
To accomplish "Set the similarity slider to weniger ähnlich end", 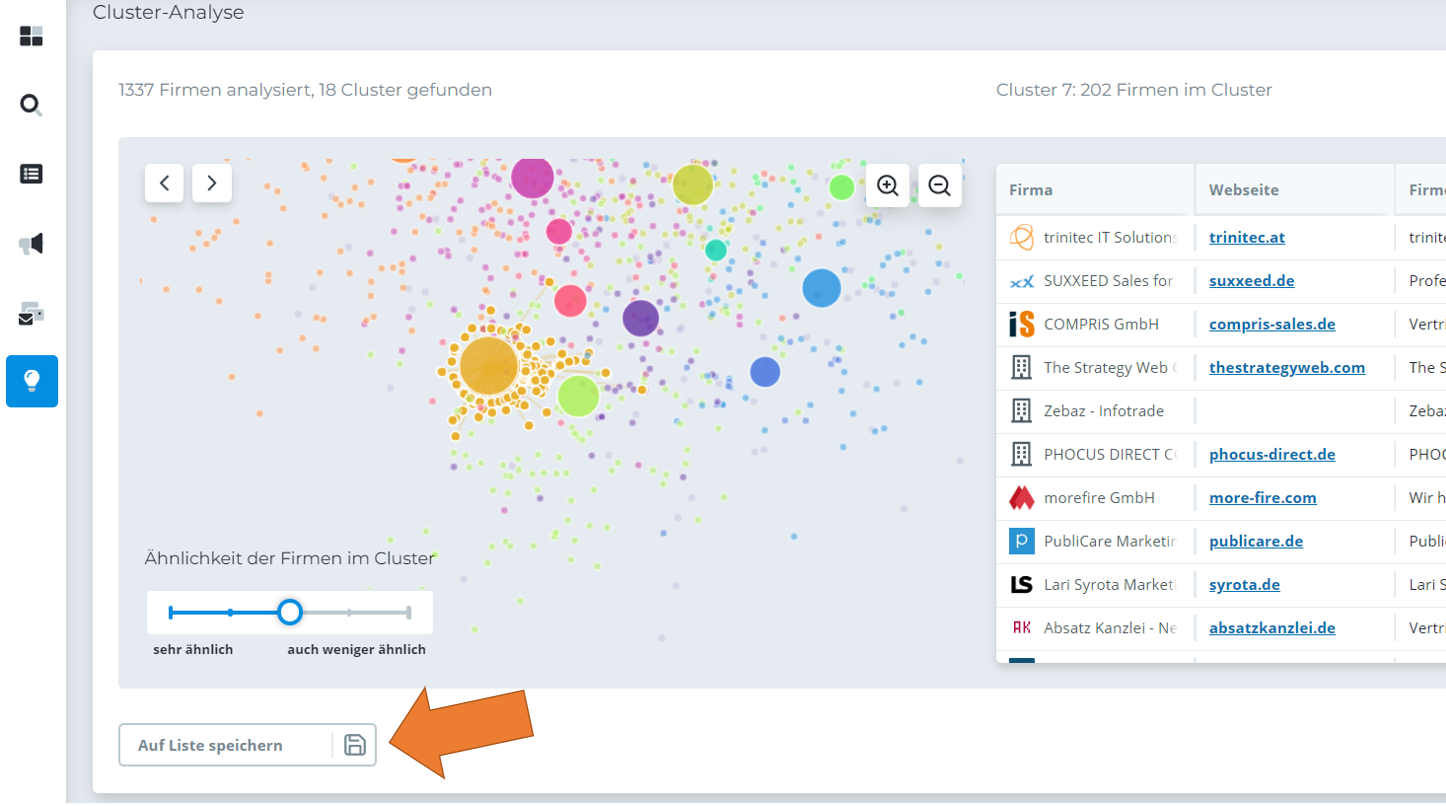I will 409,612.
